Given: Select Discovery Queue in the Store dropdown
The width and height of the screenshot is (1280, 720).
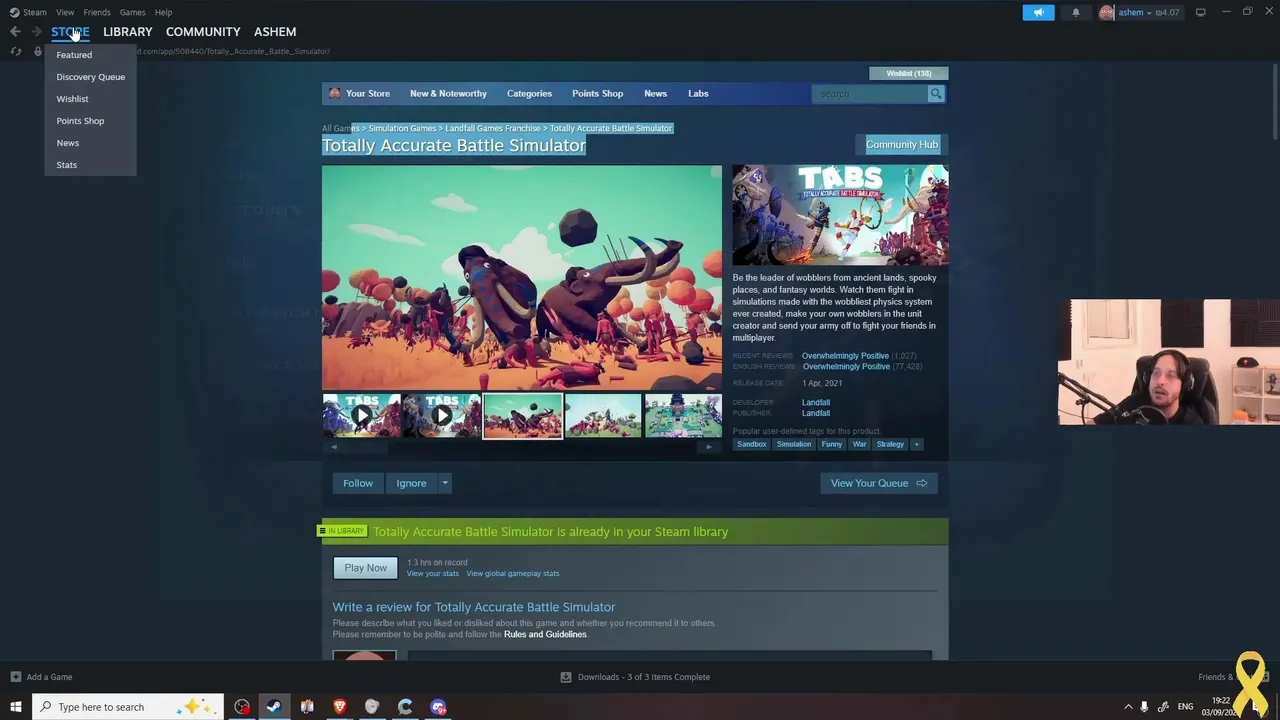Looking at the screenshot, I should (91, 77).
